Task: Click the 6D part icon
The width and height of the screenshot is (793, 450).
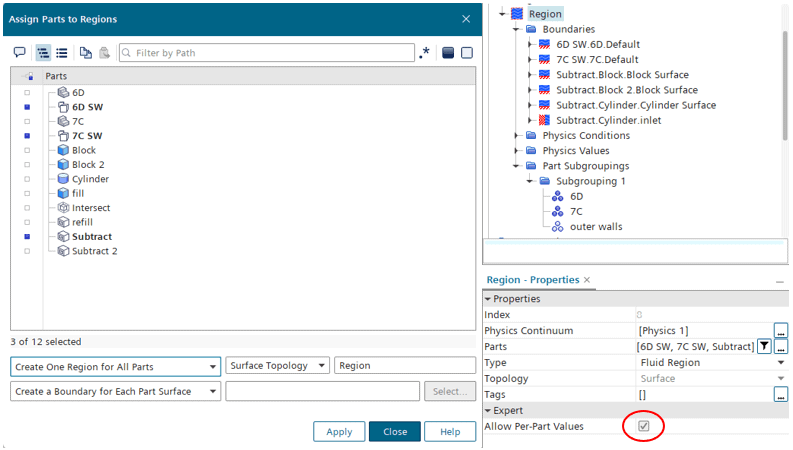Action: (x=63, y=92)
